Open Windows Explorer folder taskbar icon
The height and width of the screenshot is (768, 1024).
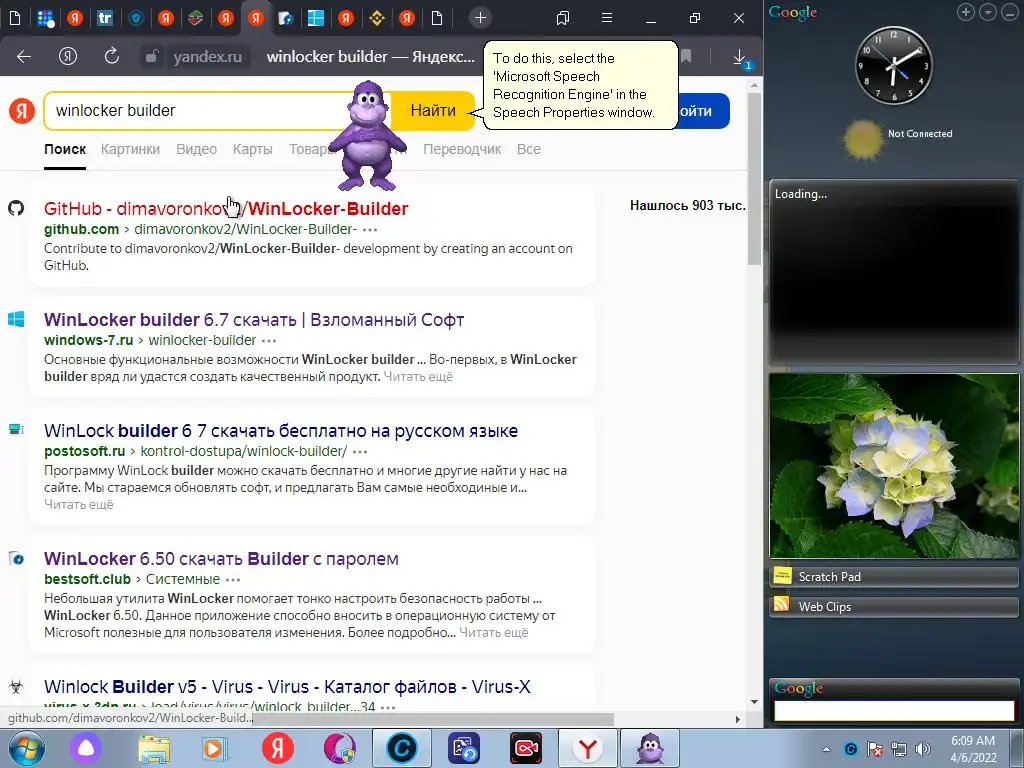[x=153, y=748]
